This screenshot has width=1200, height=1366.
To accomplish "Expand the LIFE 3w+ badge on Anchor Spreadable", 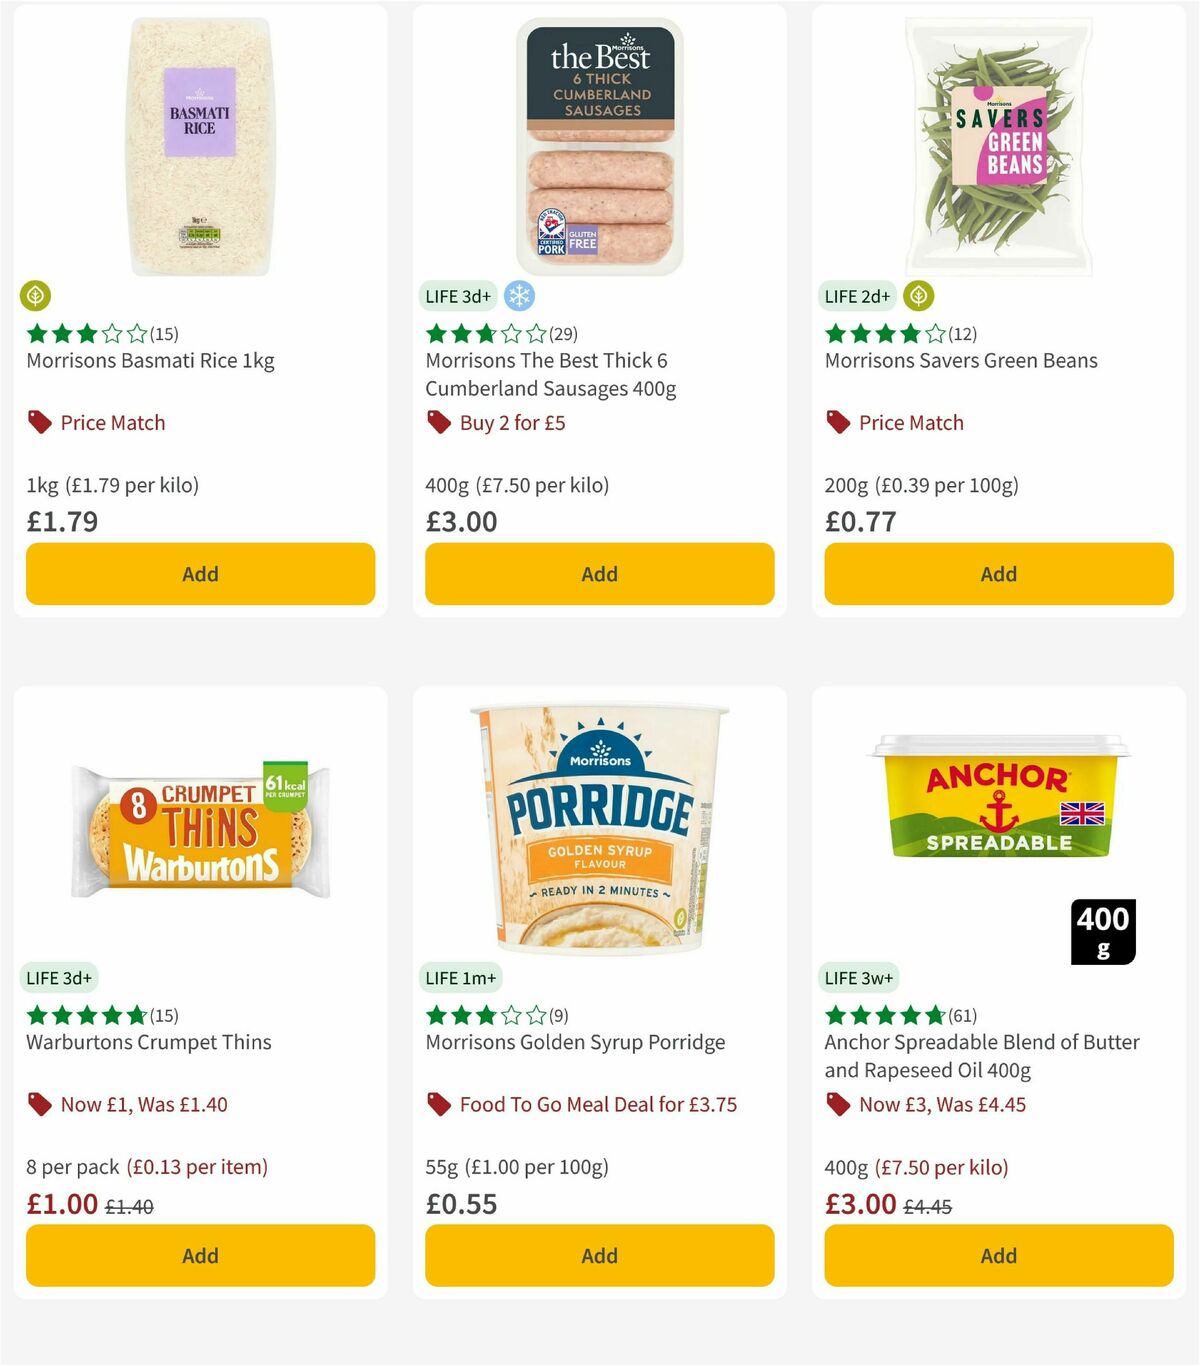I will 859,977.
